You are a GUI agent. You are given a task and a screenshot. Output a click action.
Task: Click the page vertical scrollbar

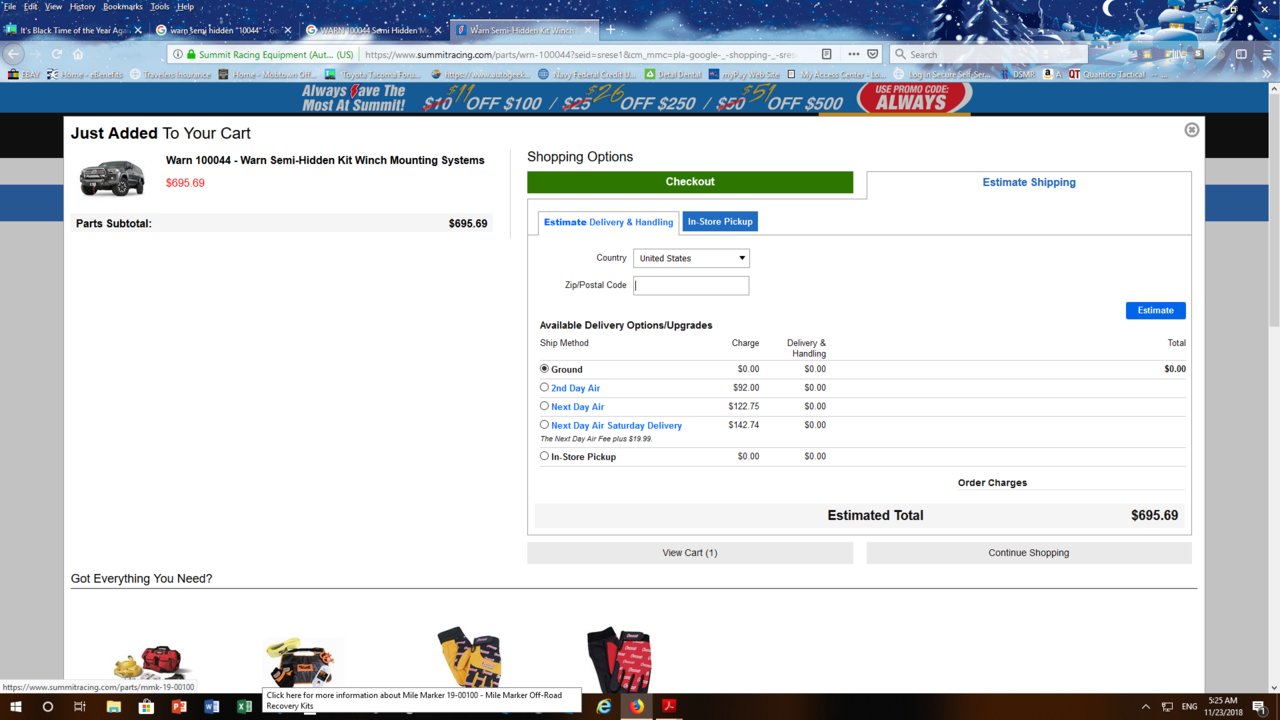pyautogui.click(x=1273, y=390)
